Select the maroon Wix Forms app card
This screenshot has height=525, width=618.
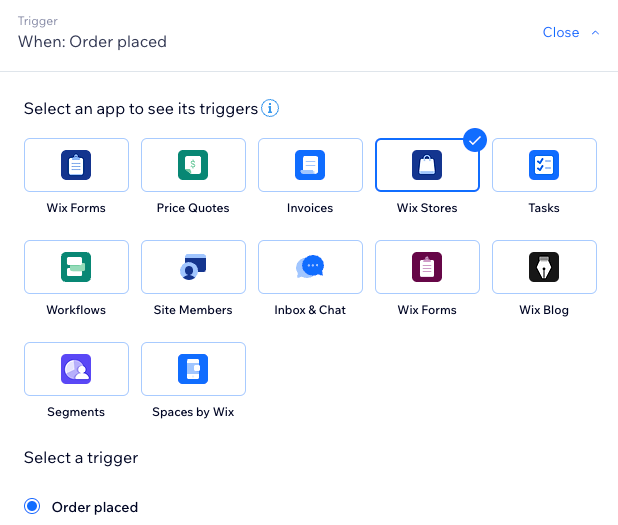pos(428,267)
